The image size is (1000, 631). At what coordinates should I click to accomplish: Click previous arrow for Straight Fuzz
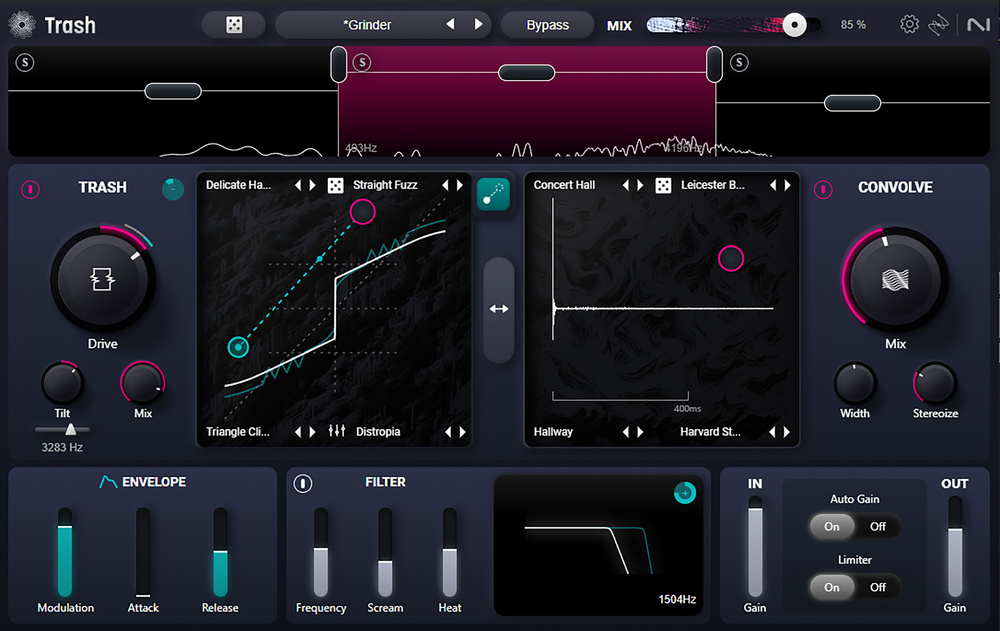[445, 185]
